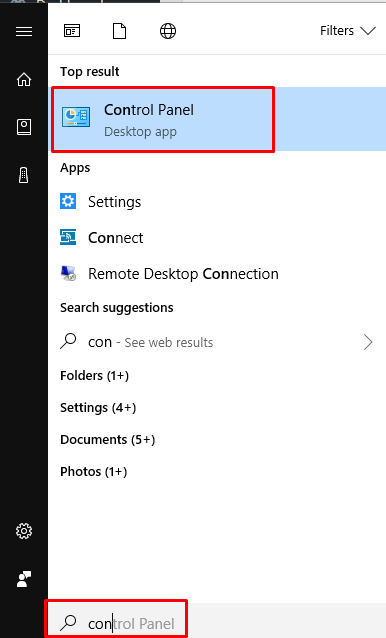Open the Feedback person icon in sidebar
The width and height of the screenshot is (386, 638).
24,579
